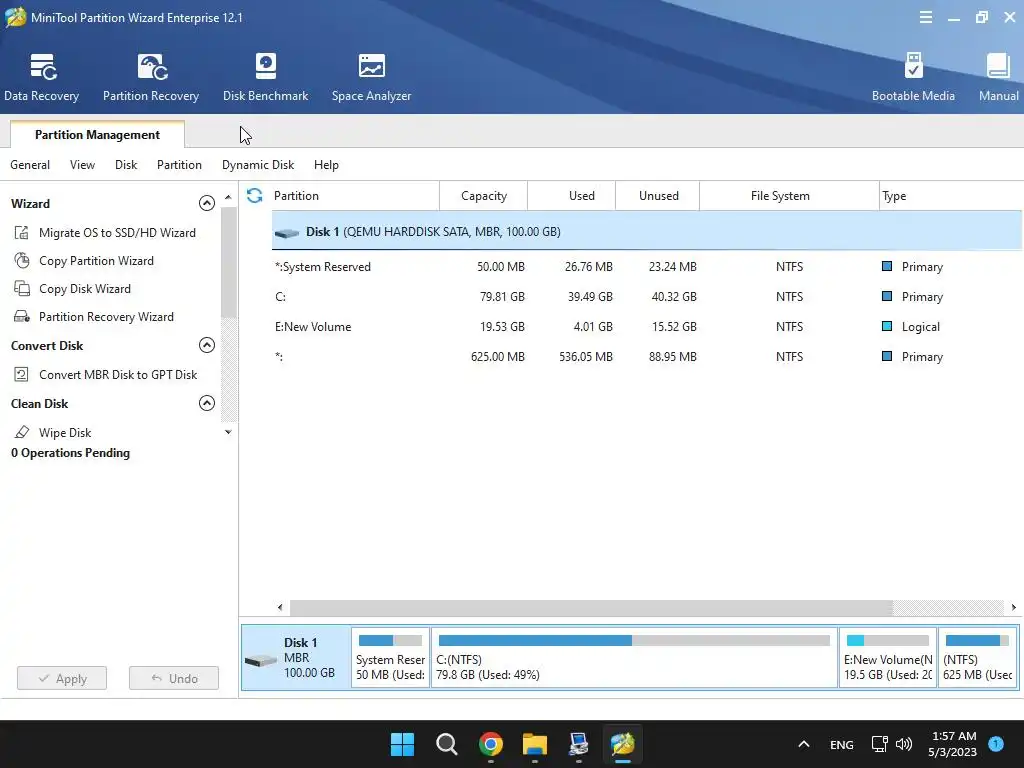Open the Dynamic Disk menu
This screenshot has width=1024, height=768.
point(258,165)
